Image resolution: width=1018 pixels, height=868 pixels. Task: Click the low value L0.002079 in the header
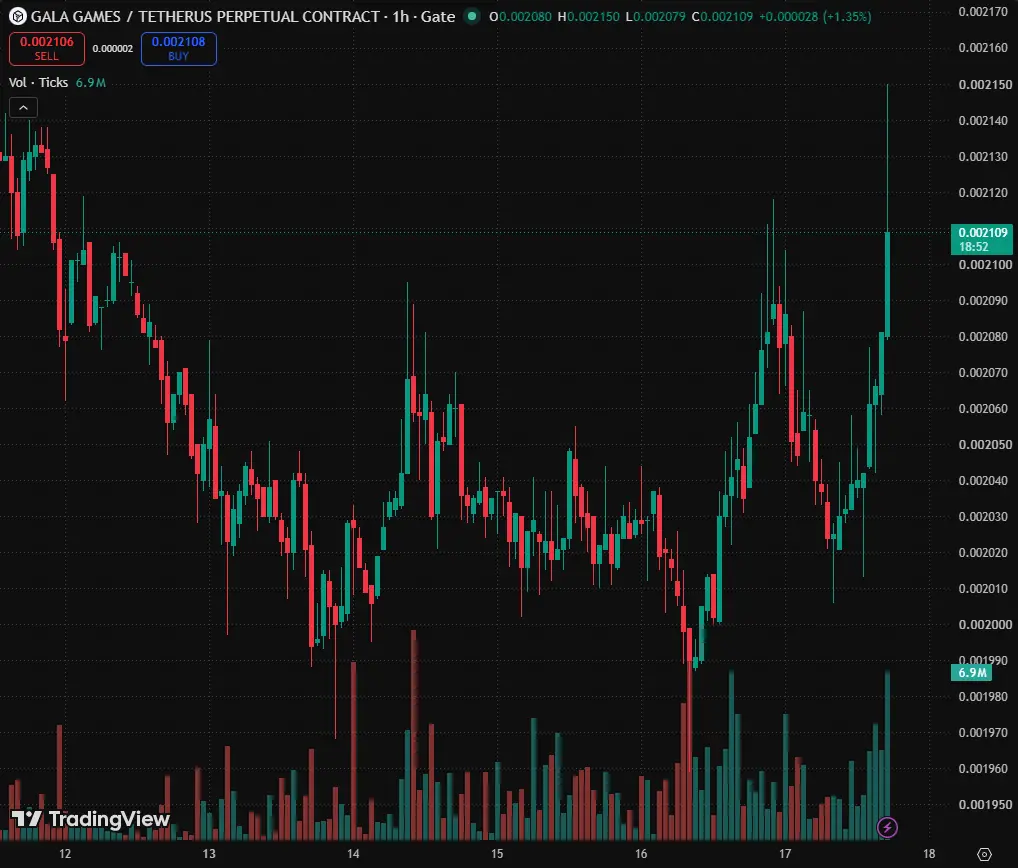tap(655, 16)
